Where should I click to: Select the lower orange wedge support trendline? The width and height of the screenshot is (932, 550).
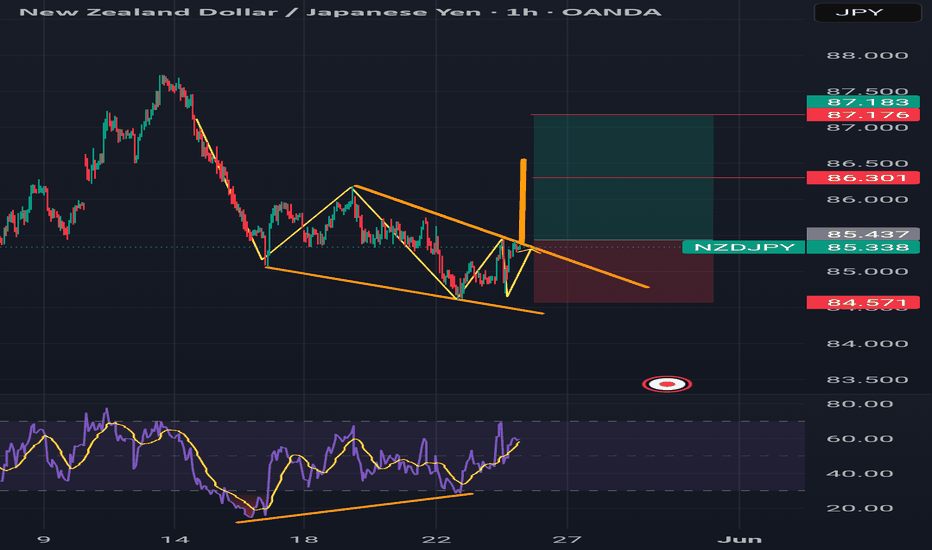tap(404, 290)
